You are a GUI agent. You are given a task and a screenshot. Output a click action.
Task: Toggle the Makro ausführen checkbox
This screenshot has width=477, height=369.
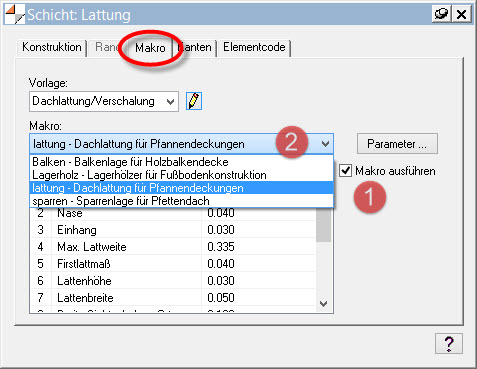click(345, 171)
